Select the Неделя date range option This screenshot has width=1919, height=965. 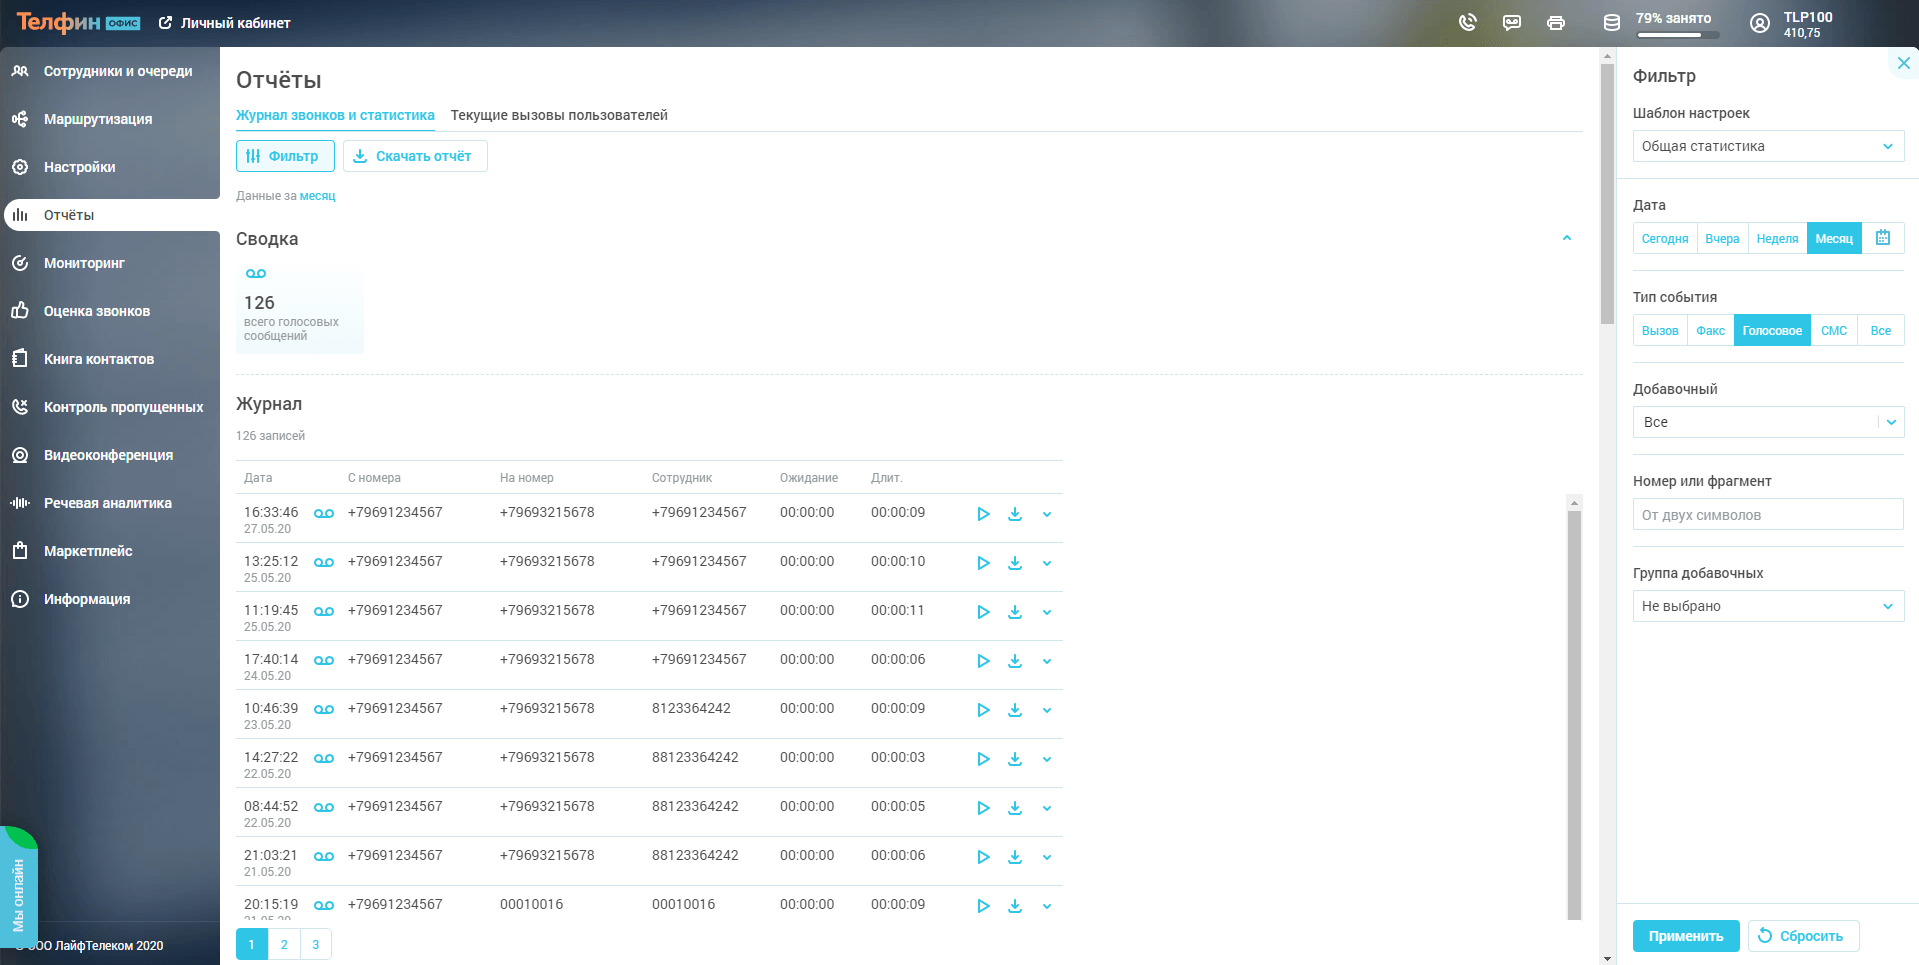1776,239
